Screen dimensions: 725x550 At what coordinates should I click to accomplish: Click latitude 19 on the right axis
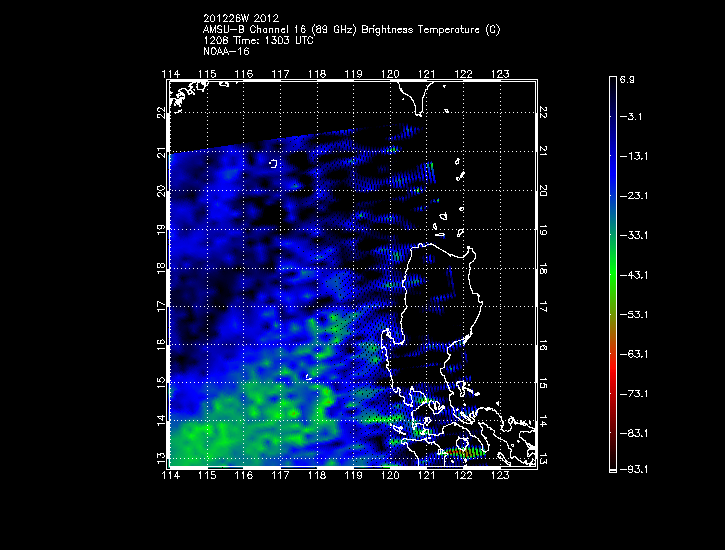543,230
